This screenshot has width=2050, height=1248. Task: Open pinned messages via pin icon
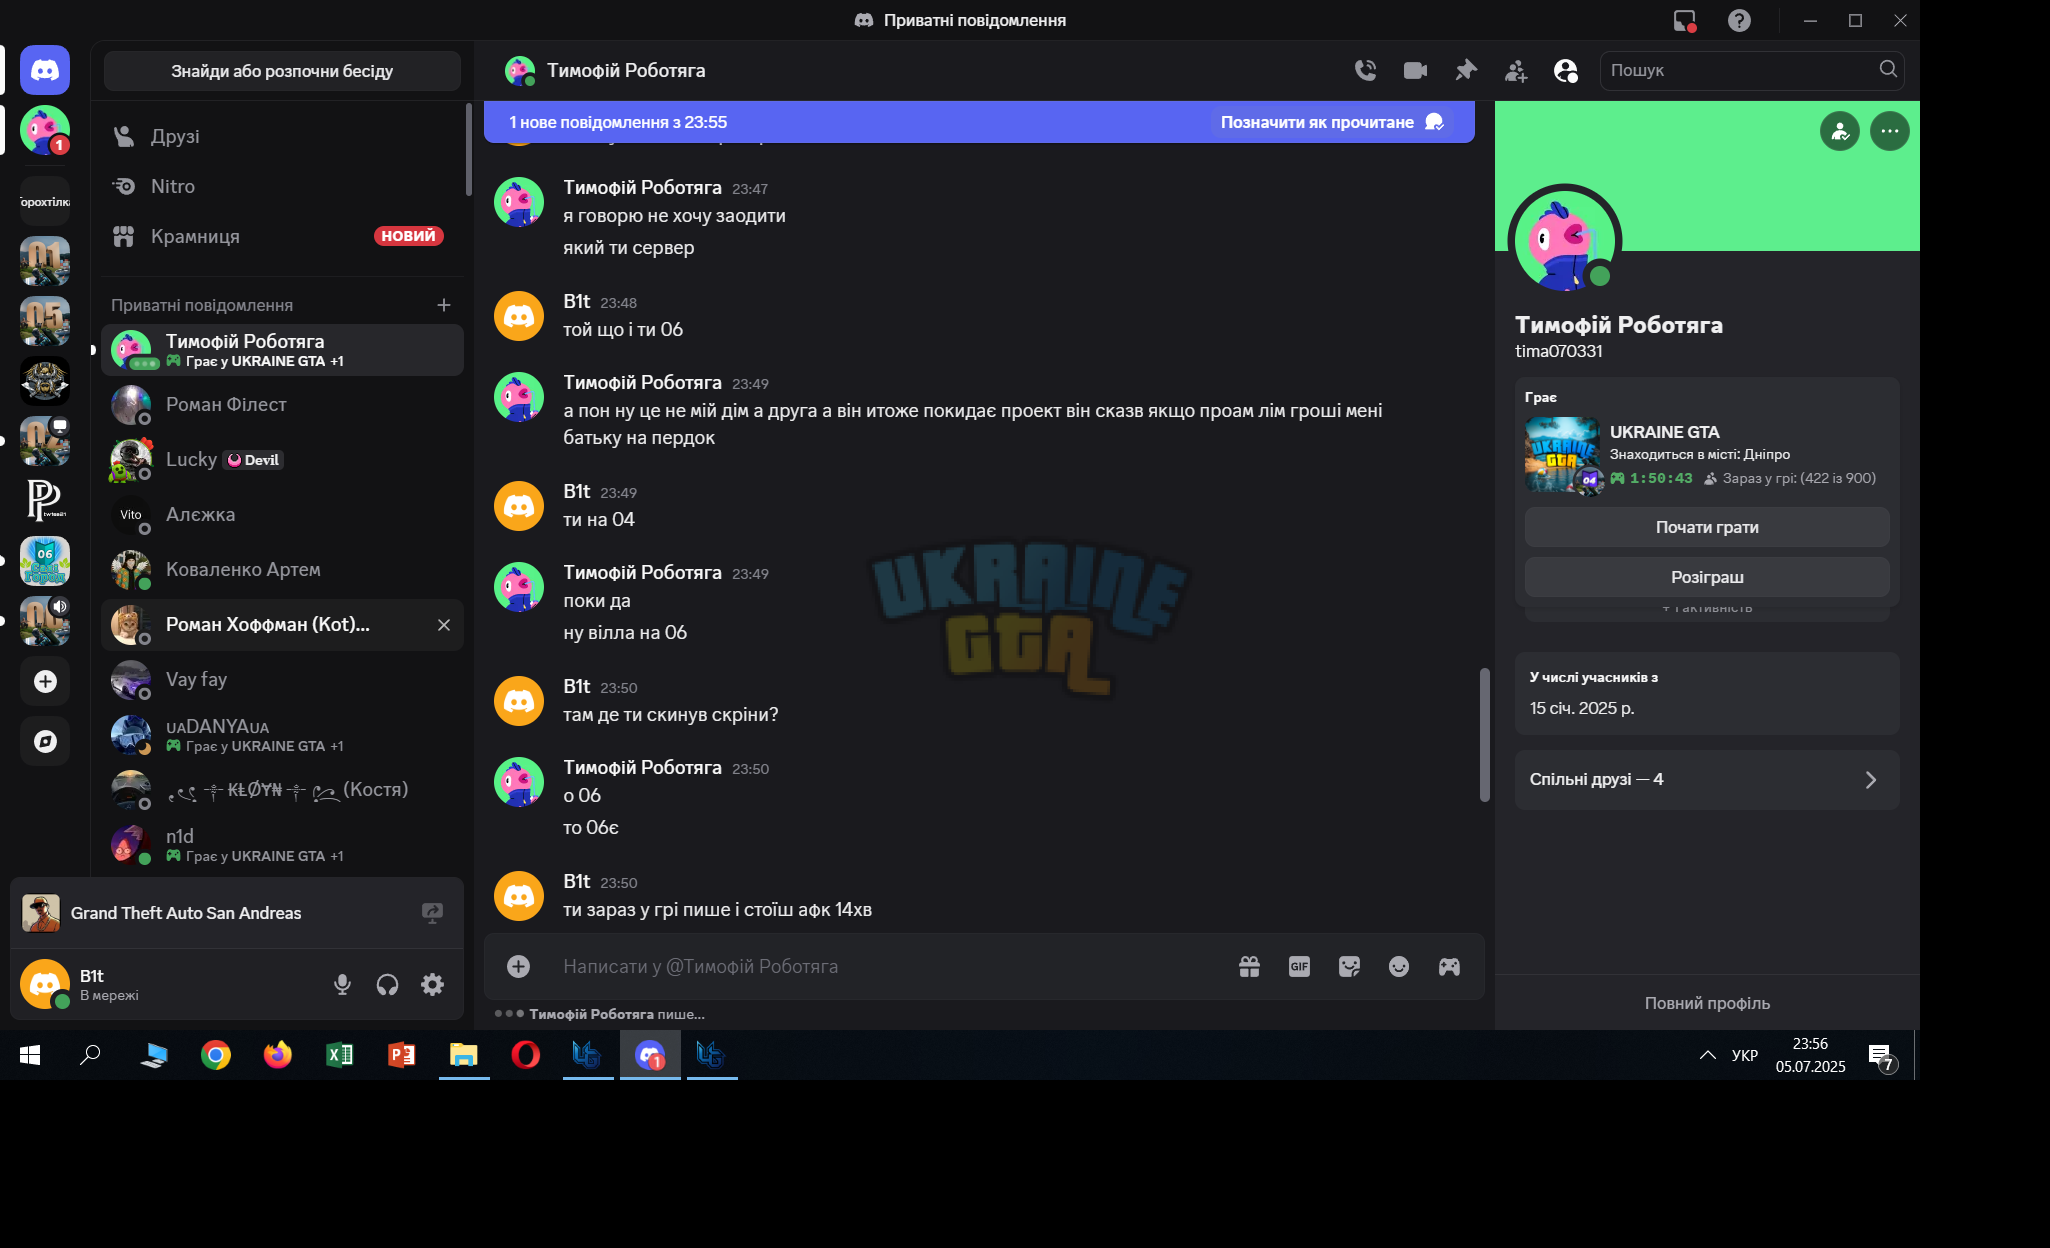pos(1466,70)
